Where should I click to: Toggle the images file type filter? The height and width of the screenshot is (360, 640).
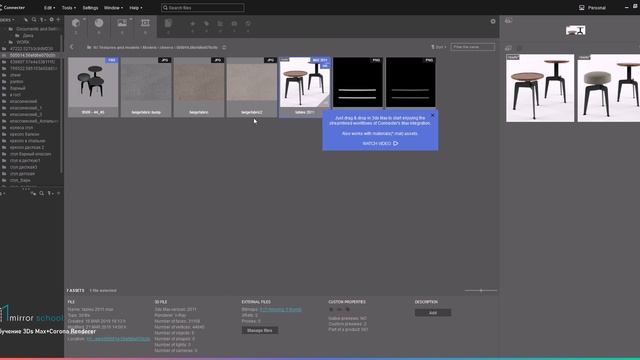[122, 24]
